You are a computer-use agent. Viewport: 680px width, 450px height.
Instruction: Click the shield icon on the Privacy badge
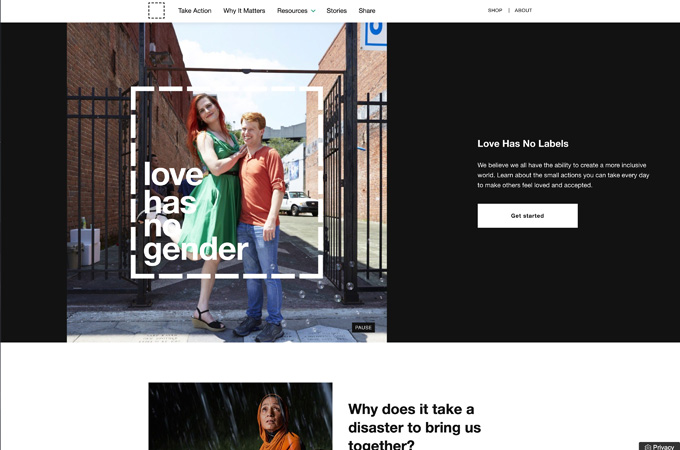coord(647,447)
